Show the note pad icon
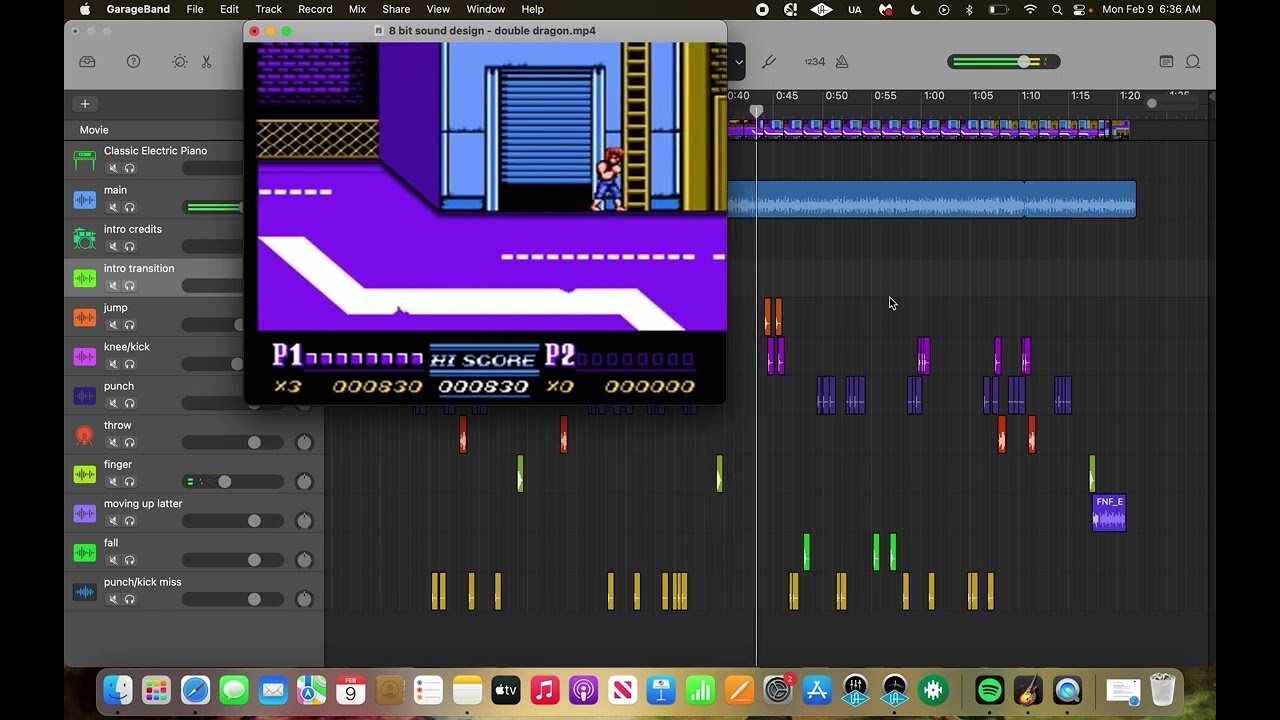 coord(1166,62)
